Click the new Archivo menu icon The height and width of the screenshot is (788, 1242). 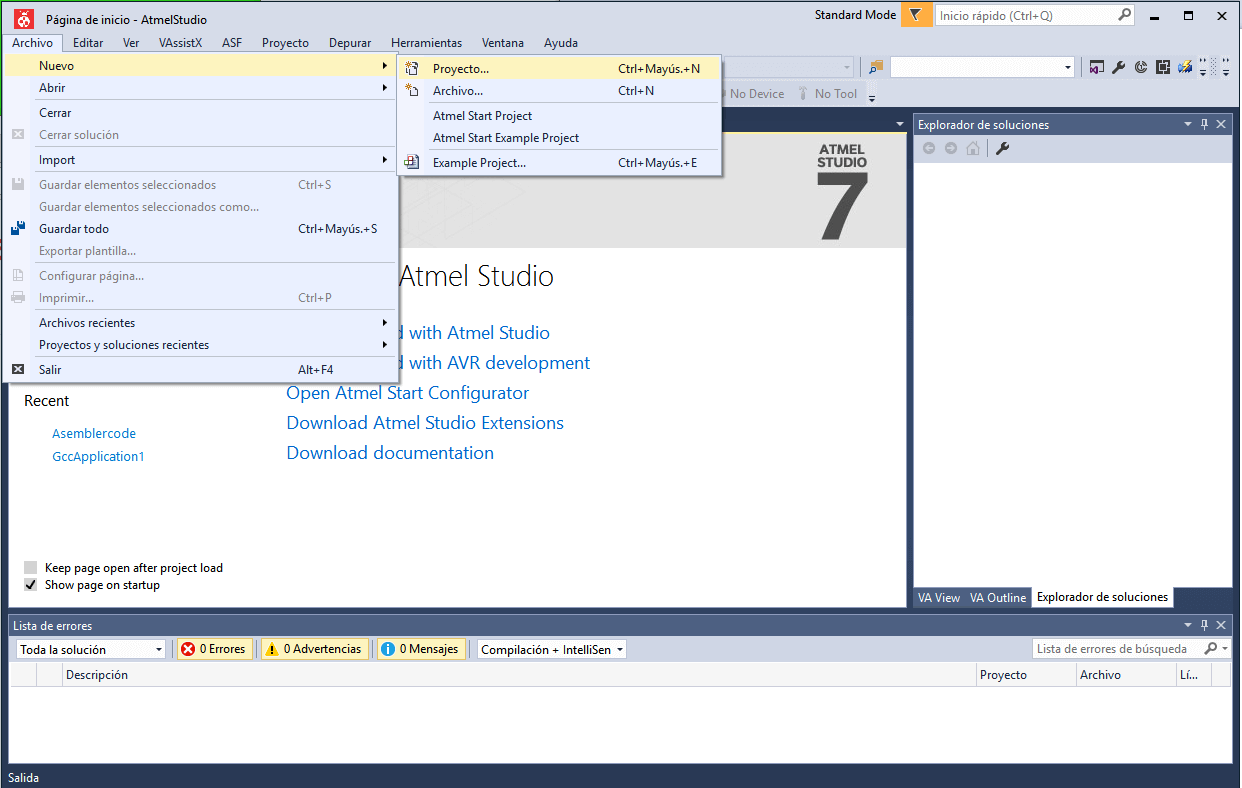[x=411, y=90]
